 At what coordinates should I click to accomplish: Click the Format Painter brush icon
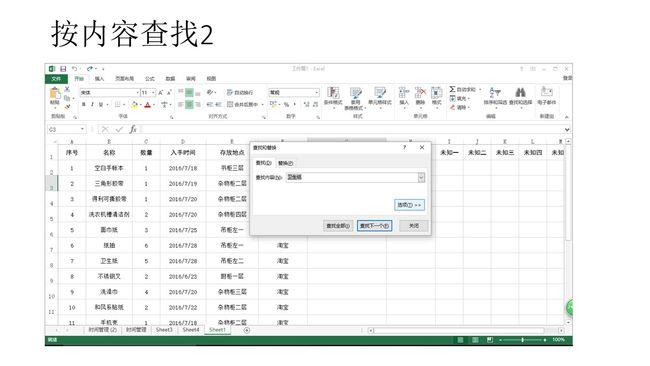point(67,107)
